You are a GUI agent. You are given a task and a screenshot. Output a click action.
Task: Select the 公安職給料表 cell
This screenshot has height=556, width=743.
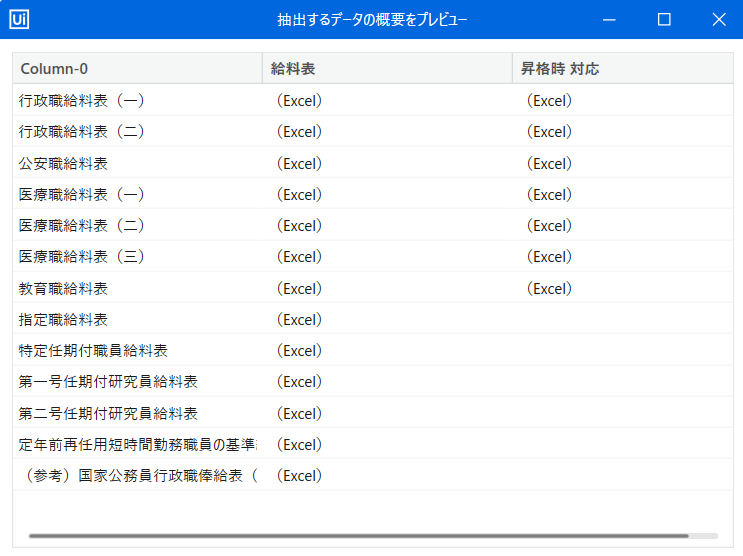click(x=137, y=164)
